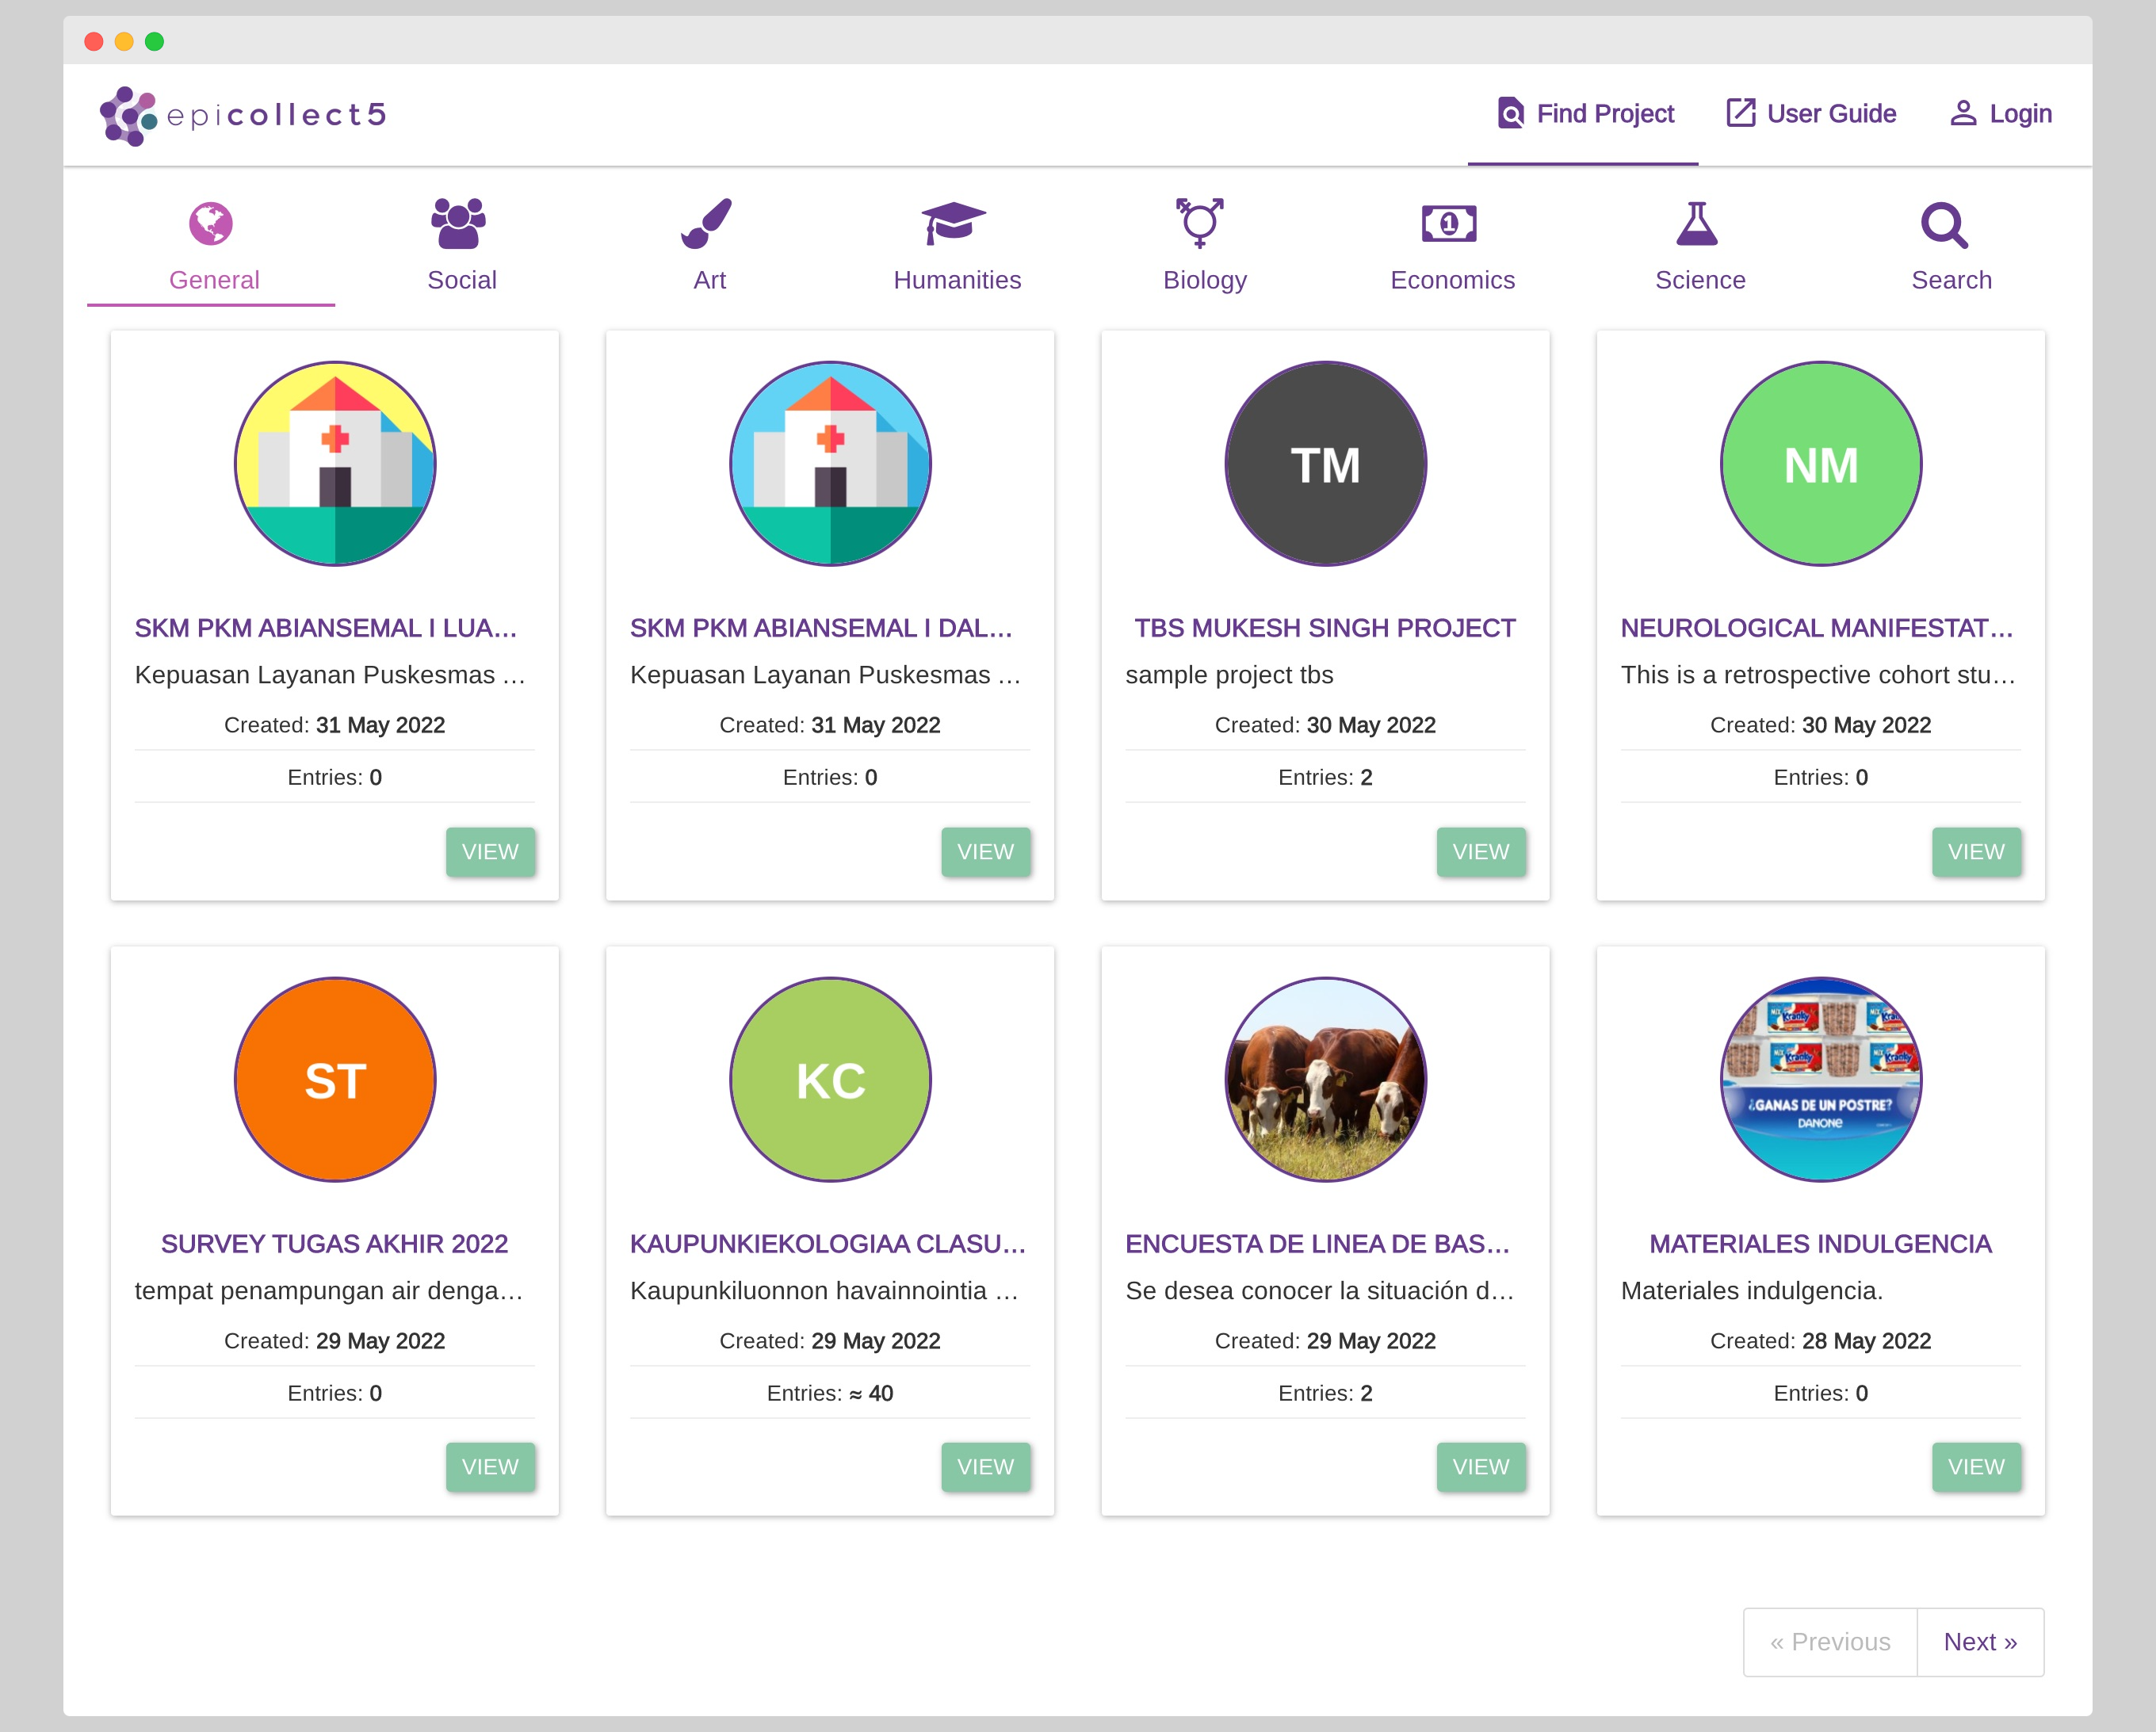Click the General globe icon
This screenshot has width=2156, height=1732.
(211, 223)
